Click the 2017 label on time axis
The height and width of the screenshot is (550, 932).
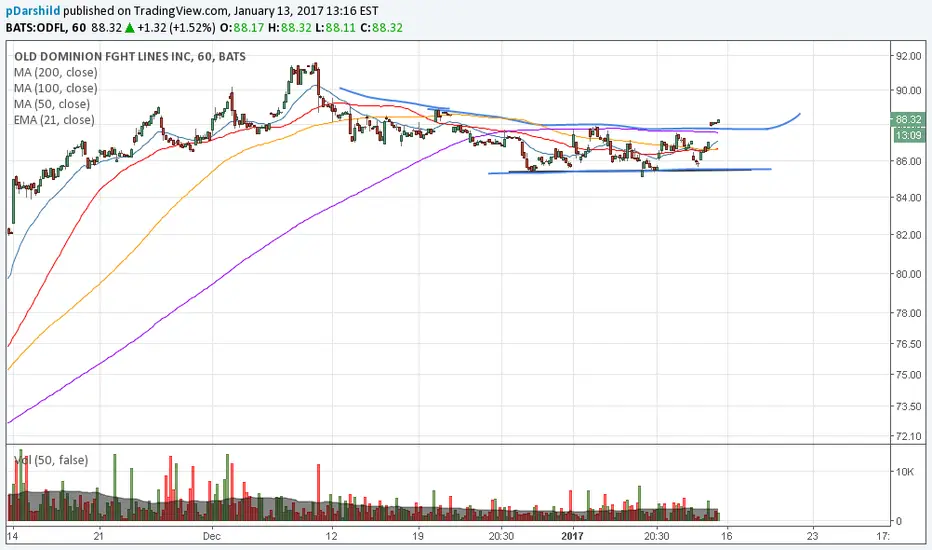click(x=572, y=536)
